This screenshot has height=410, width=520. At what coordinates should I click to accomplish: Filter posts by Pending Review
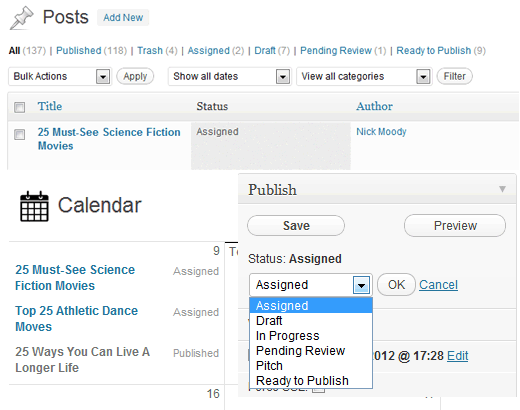pos(336,51)
